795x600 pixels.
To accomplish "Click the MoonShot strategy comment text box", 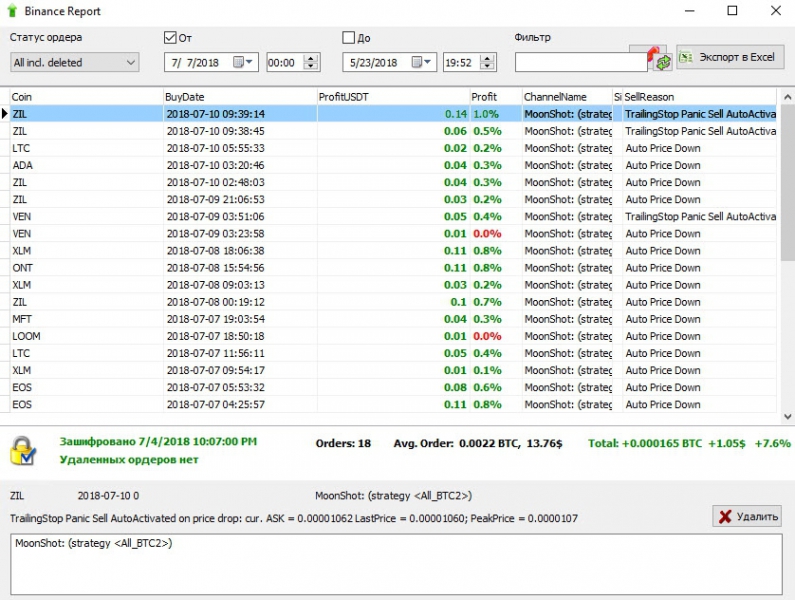I will point(396,564).
